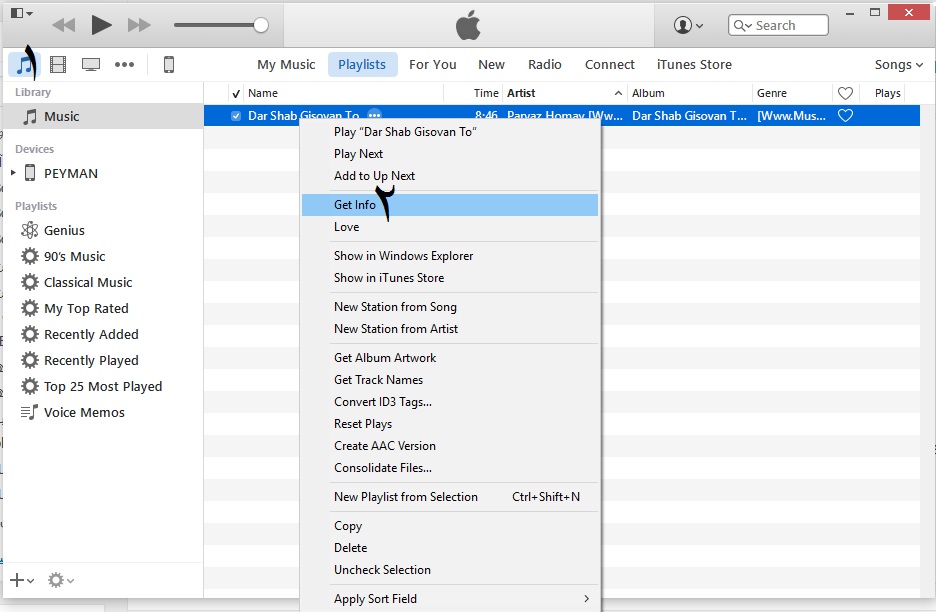
Task: Choose Show in Windows Explorer
Action: 449,256
